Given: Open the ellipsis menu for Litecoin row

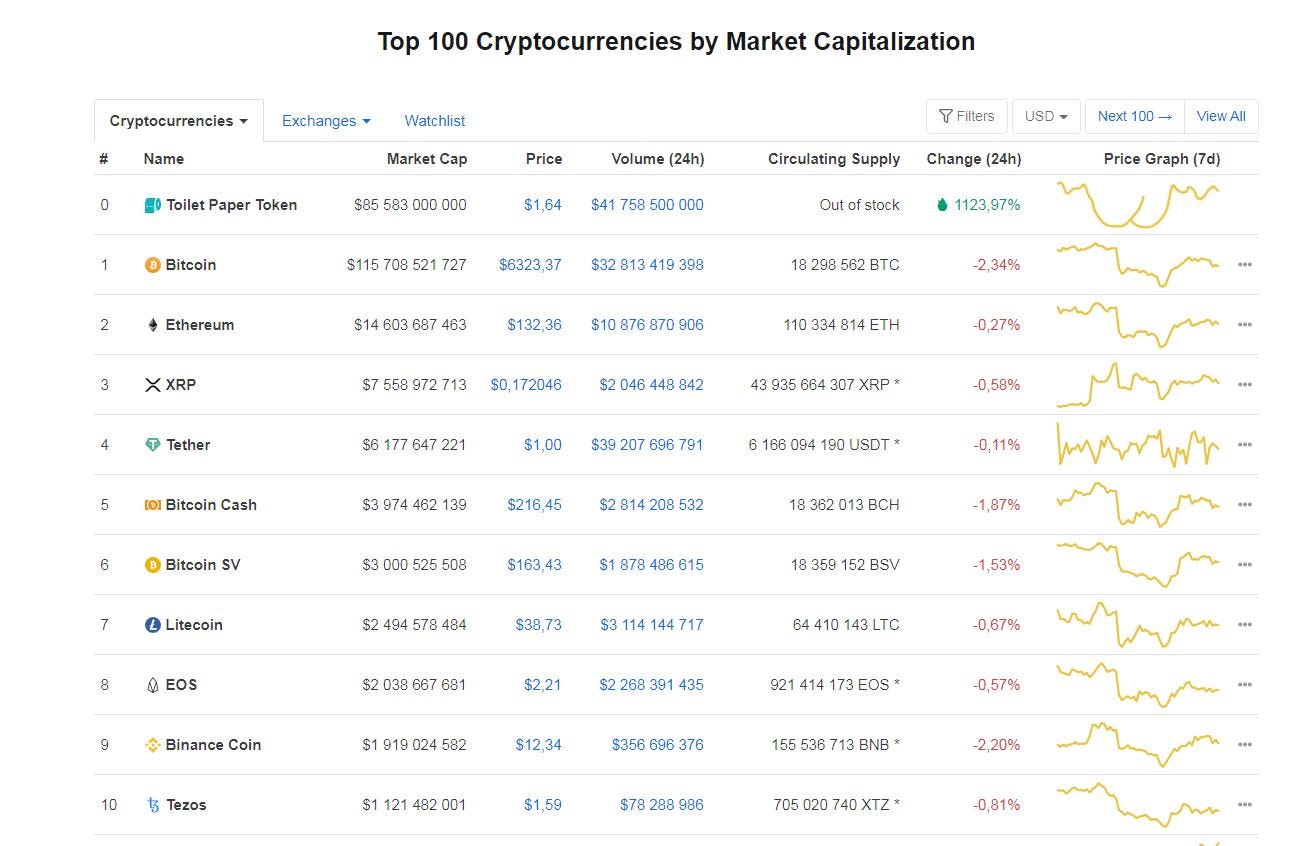Looking at the screenshot, I should (x=1244, y=625).
